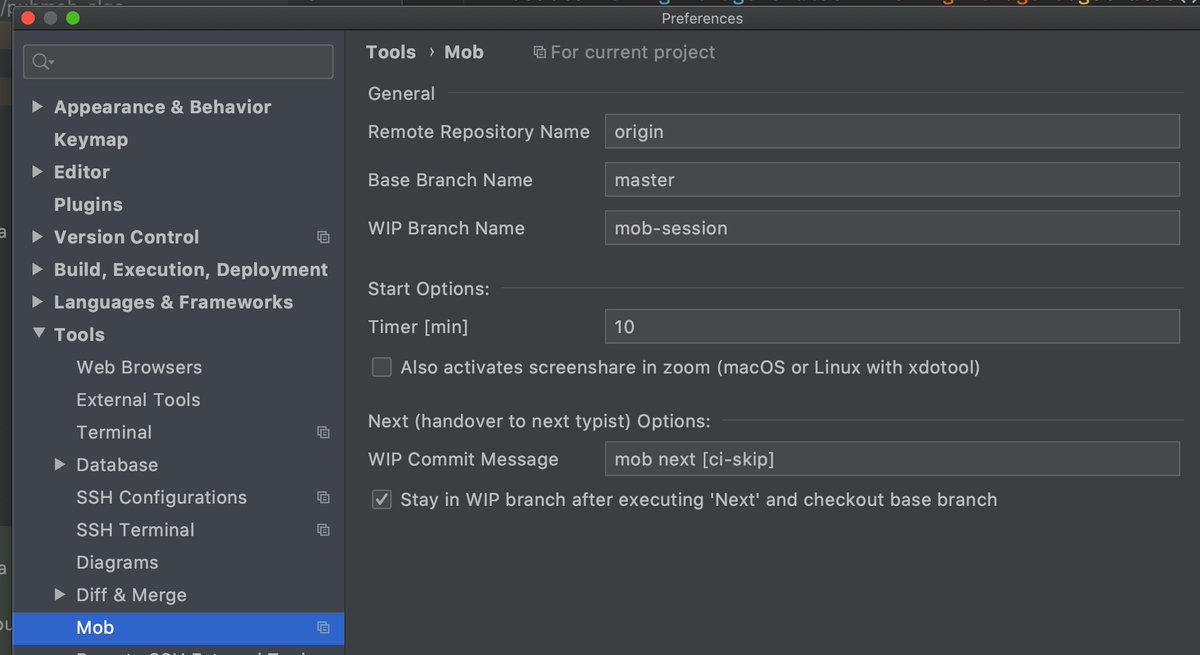Click project-level icon next to SSH Configurations
Image resolution: width=1200 pixels, height=655 pixels.
click(x=323, y=497)
